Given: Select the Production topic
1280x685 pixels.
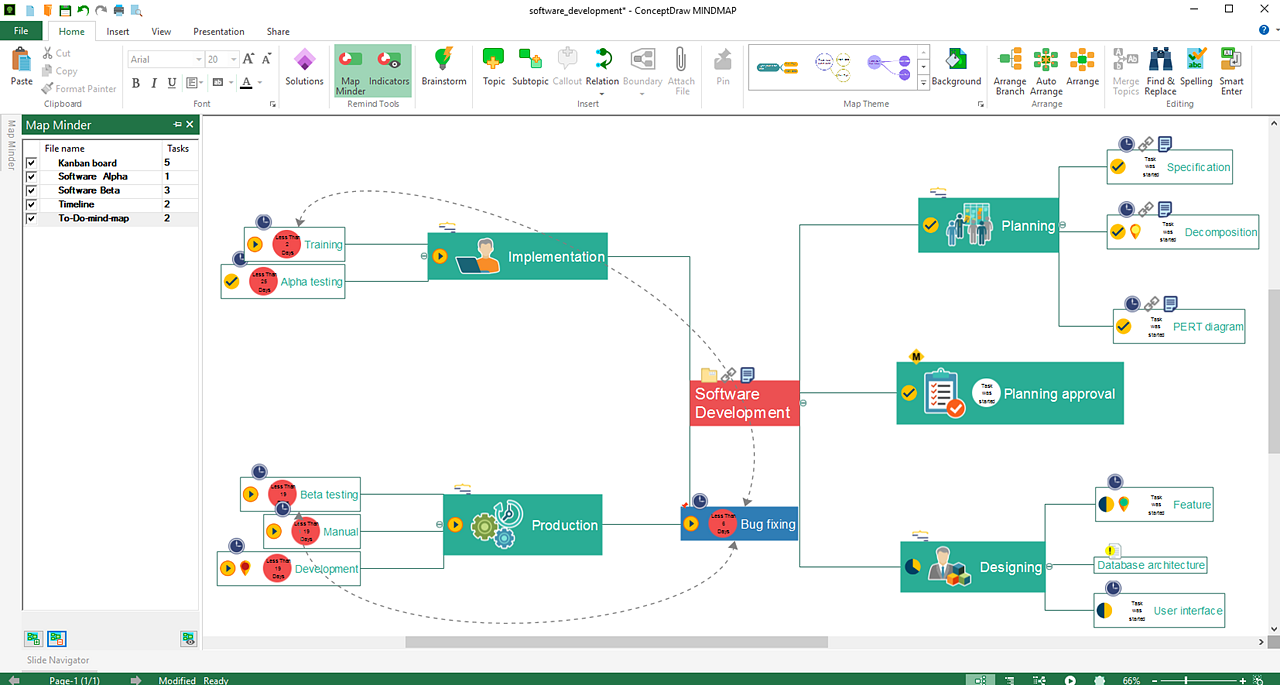Looking at the screenshot, I should click(523, 525).
